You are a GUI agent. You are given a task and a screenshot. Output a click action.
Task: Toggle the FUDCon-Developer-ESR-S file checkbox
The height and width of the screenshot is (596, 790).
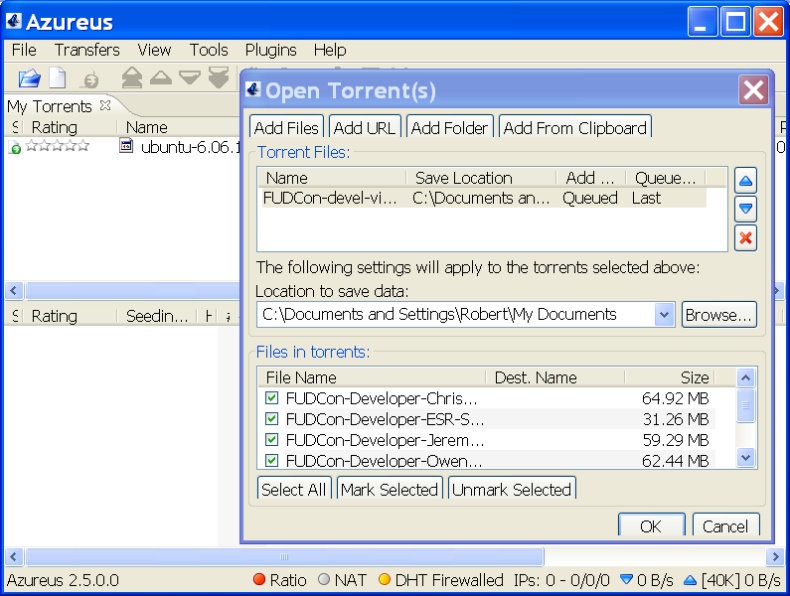click(272, 419)
